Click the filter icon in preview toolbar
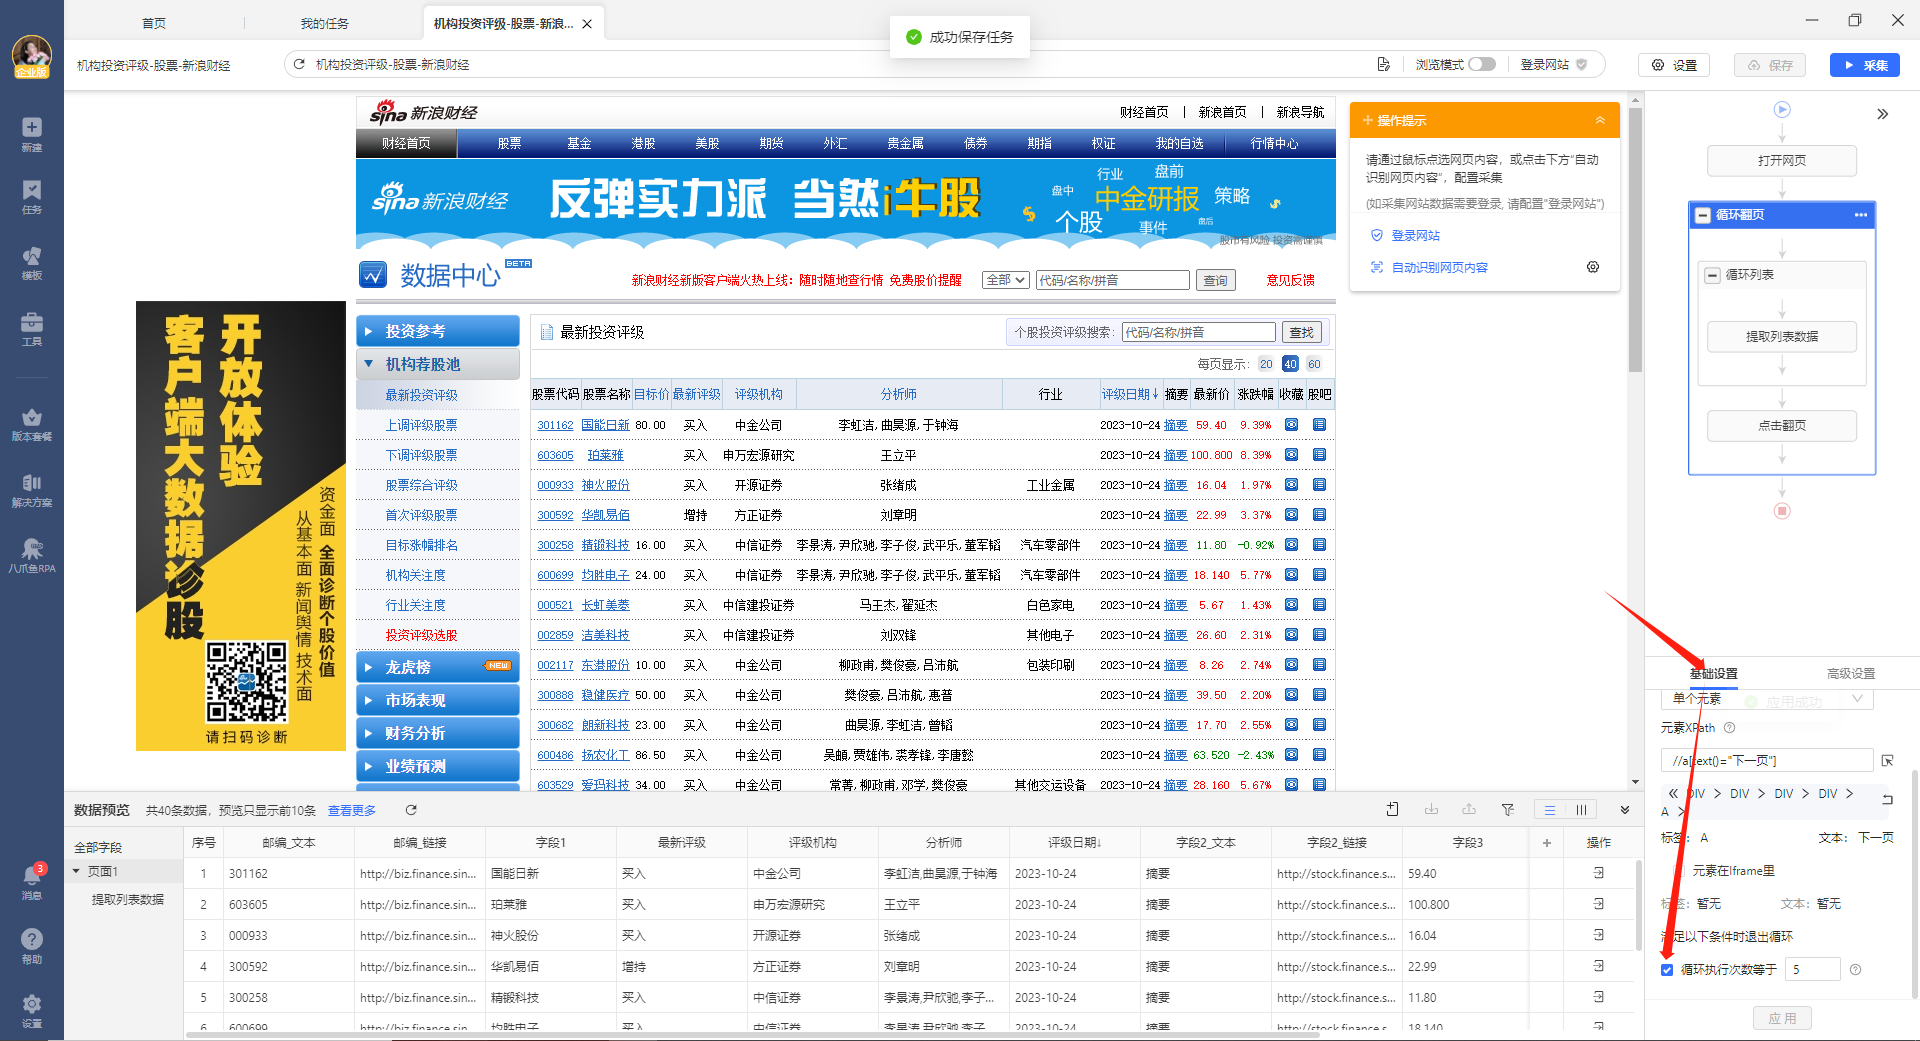The width and height of the screenshot is (1920, 1041). [1507, 810]
